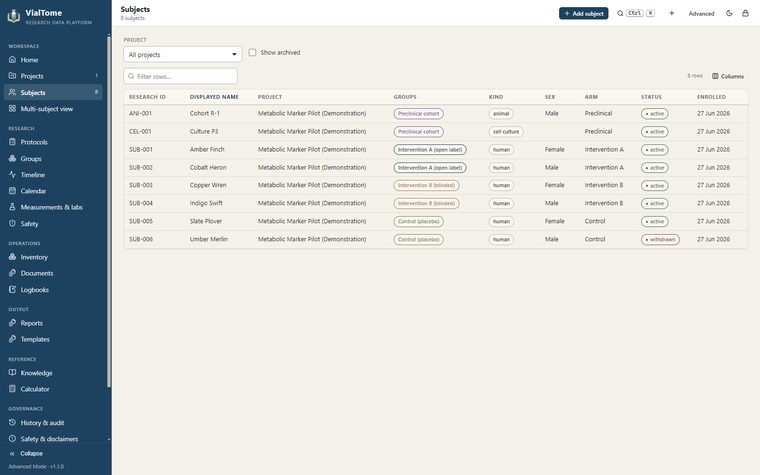
Task: Click the animal kind badge
Action: pos(501,113)
